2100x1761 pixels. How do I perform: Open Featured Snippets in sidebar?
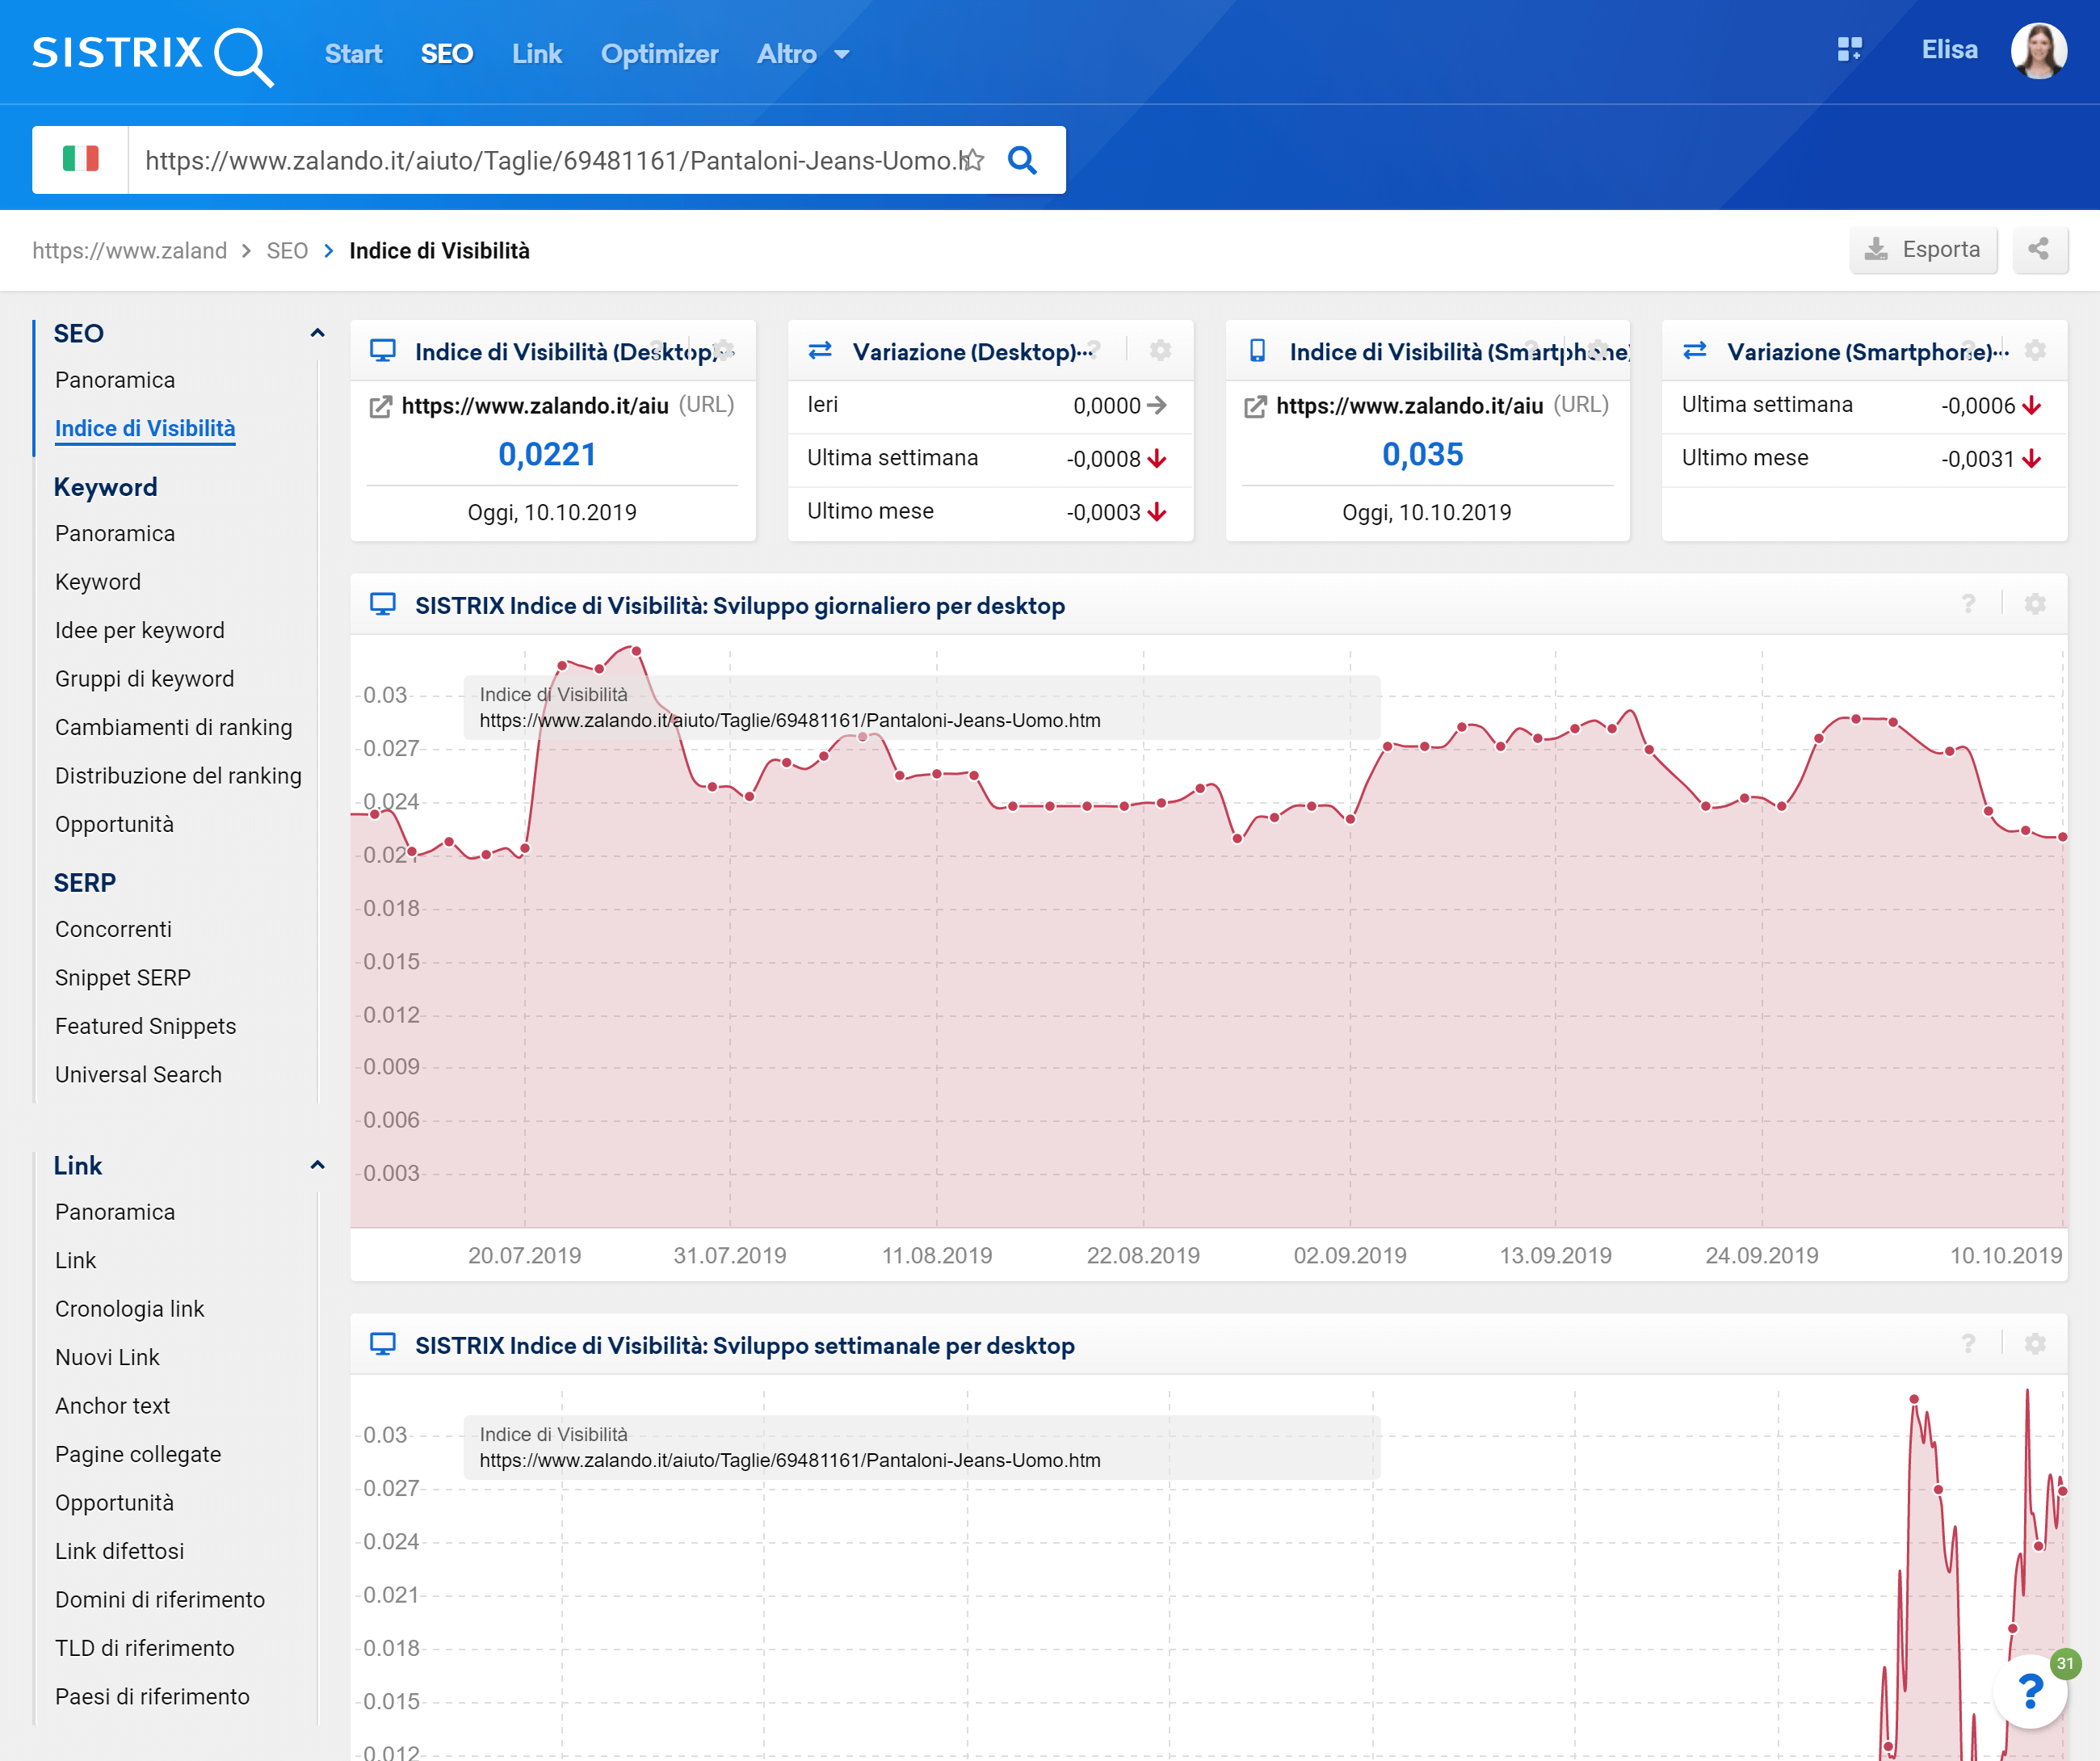coord(145,1026)
